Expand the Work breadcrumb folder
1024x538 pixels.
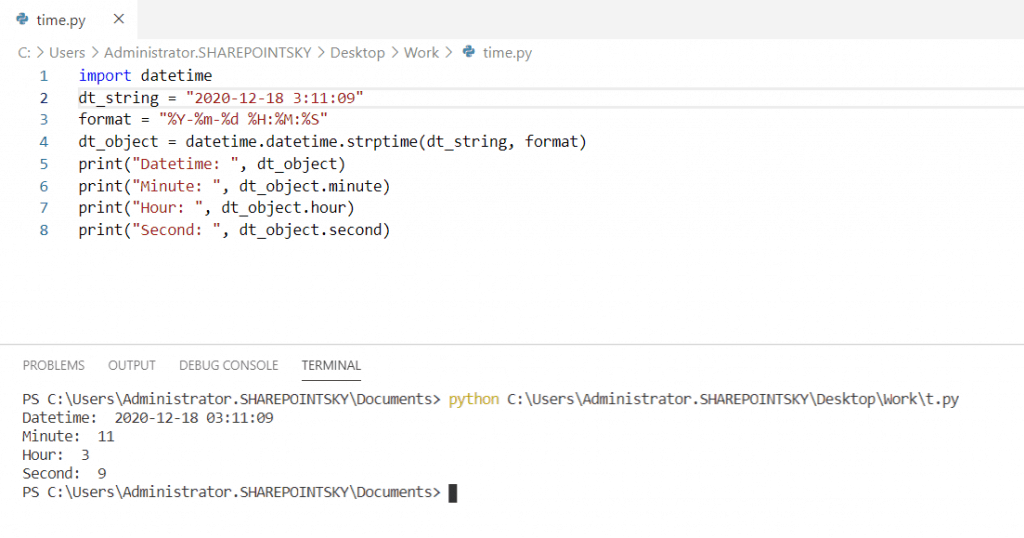pyautogui.click(x=421, y=52)
